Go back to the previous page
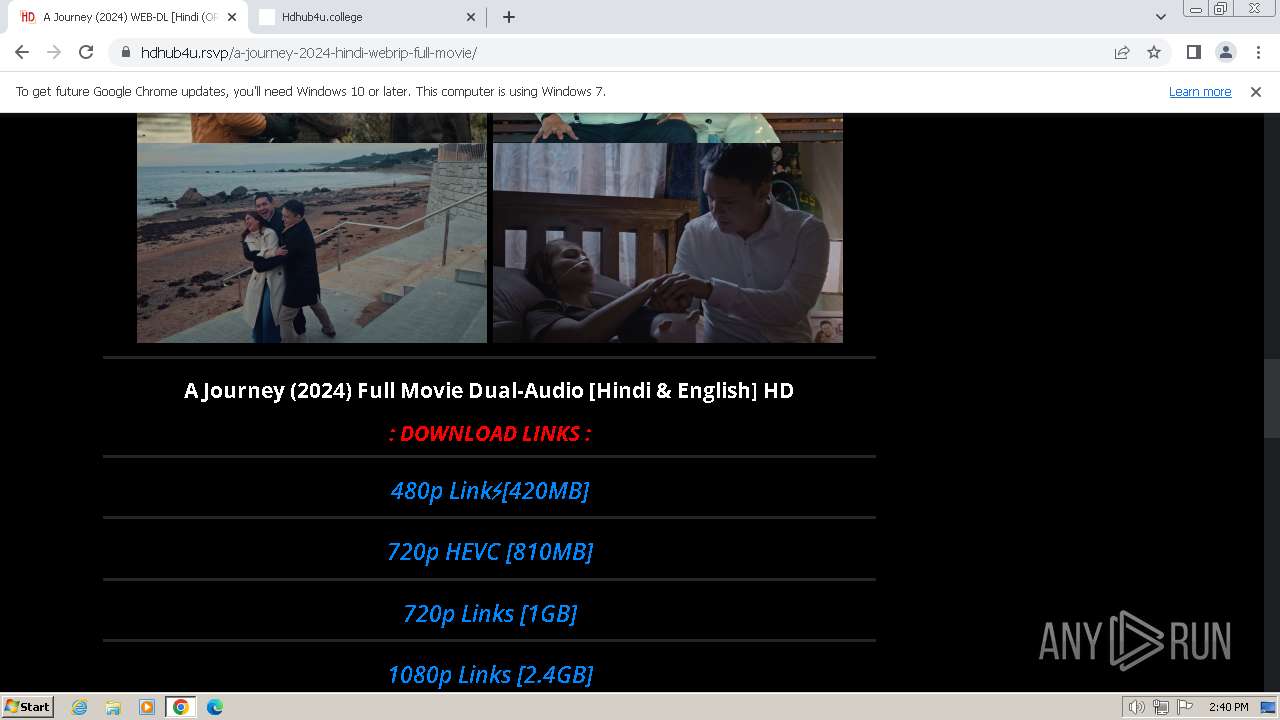This screenshot has height=720, width=1280. (x=22, y=52)
